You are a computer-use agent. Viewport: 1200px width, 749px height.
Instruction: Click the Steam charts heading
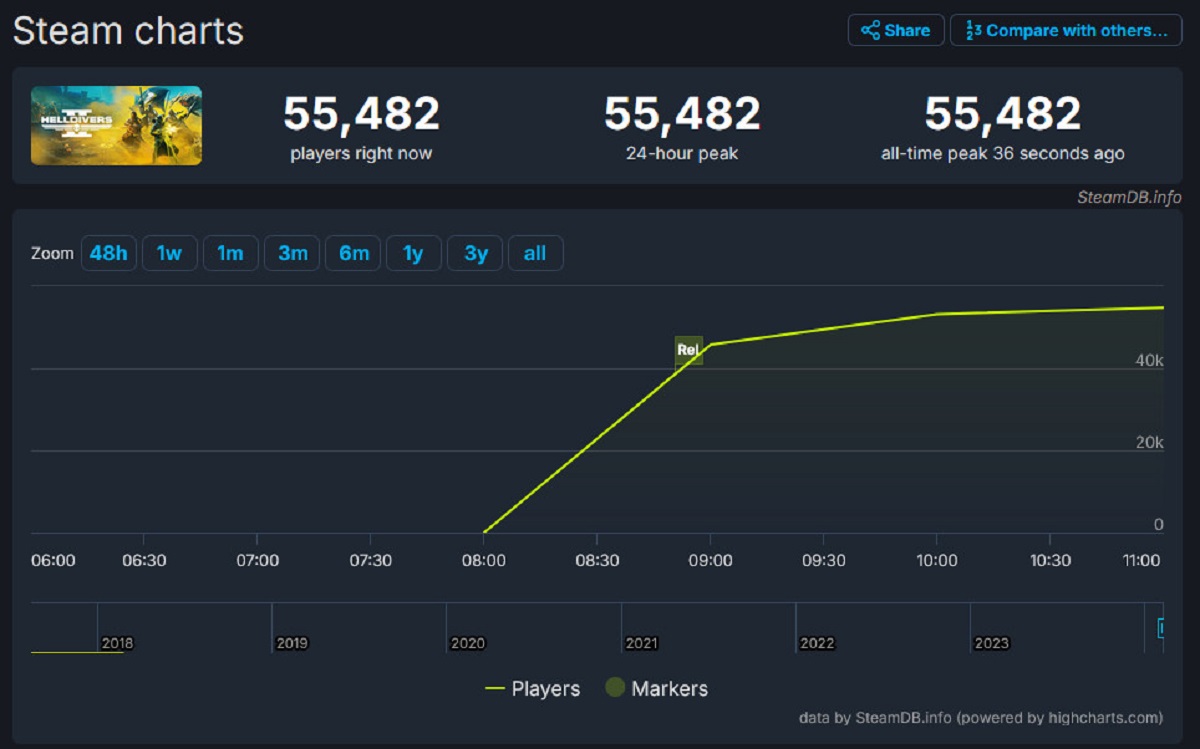128,31
